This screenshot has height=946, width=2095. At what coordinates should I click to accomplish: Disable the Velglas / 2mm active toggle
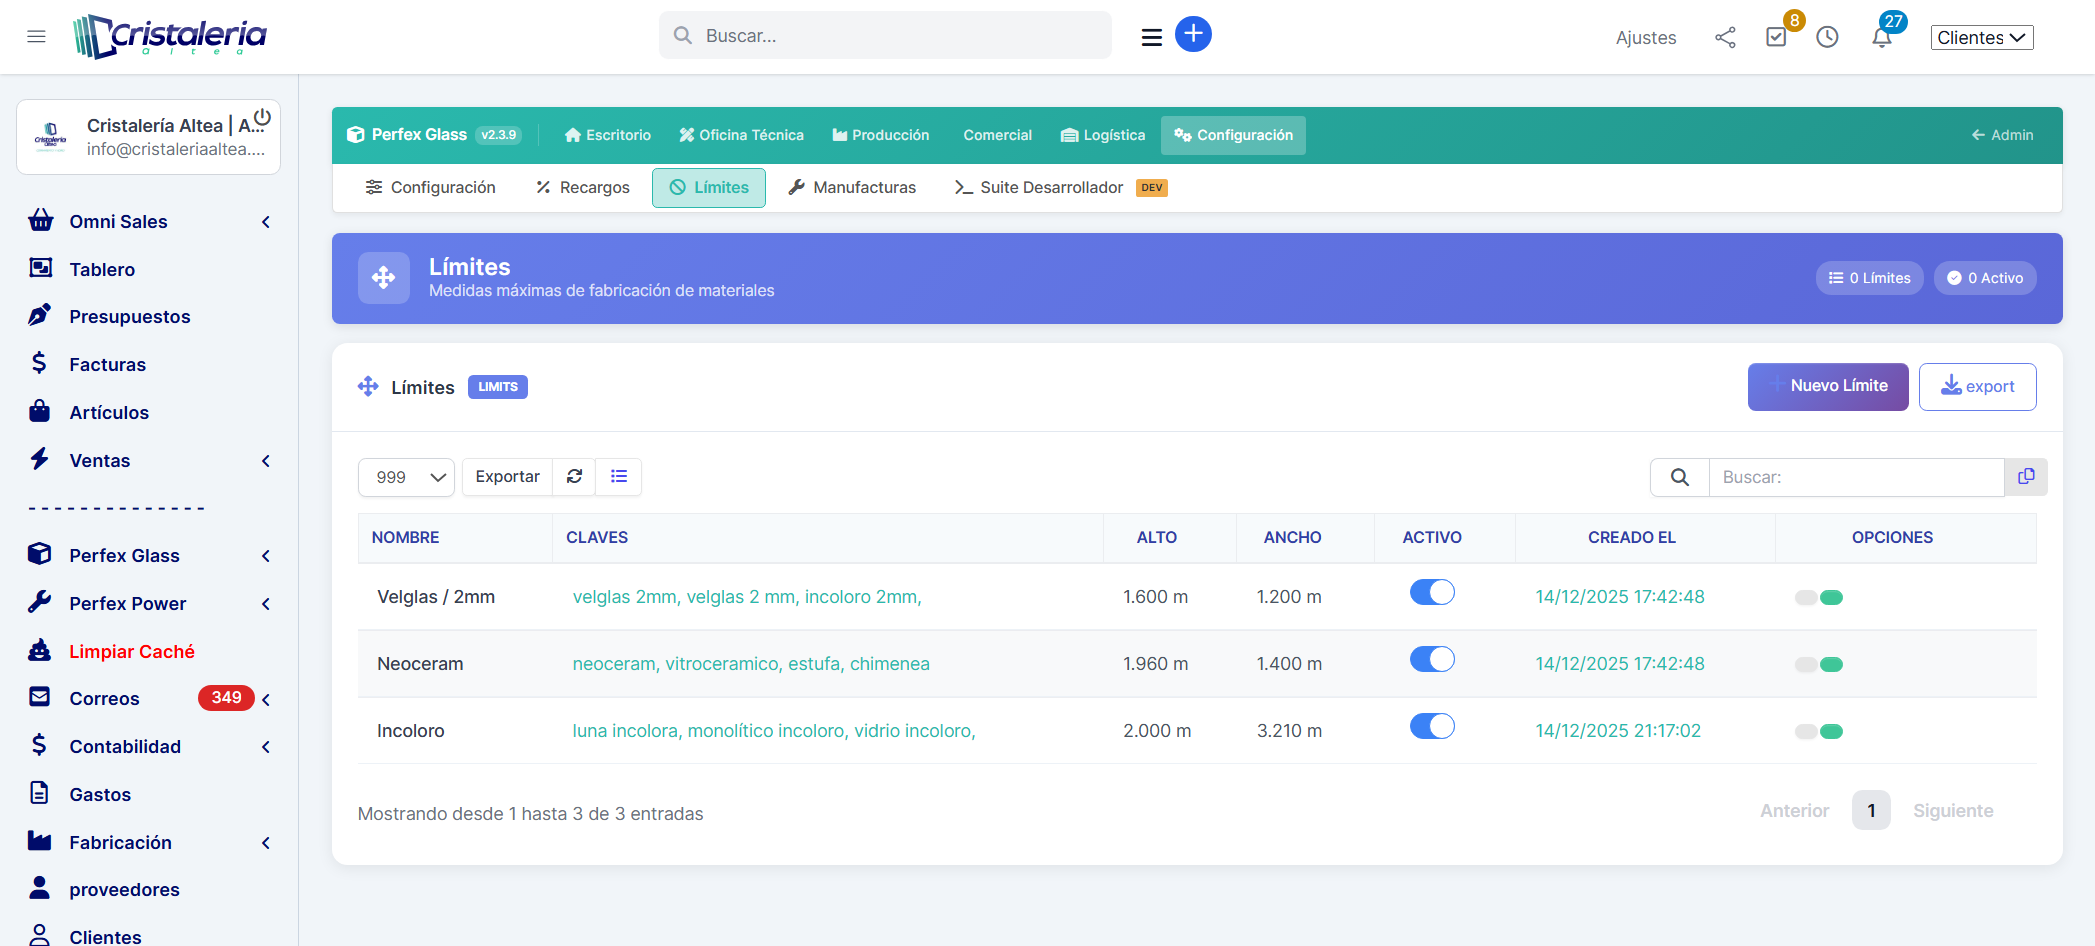coord(1432,593)
